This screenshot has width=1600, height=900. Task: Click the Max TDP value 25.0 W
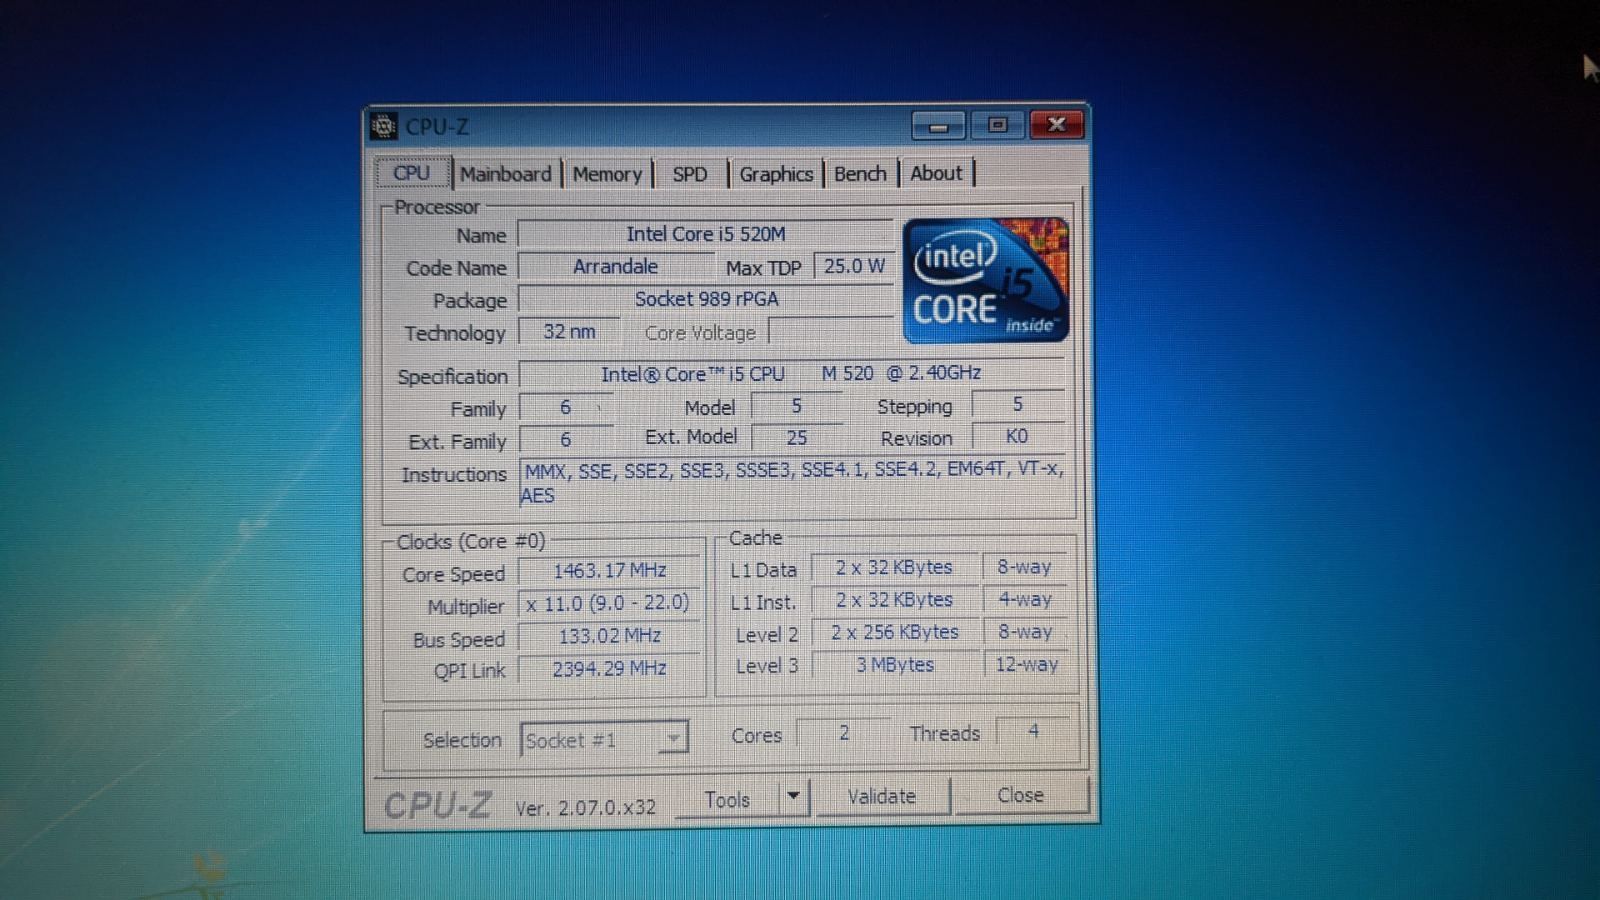tap(854, 266)
